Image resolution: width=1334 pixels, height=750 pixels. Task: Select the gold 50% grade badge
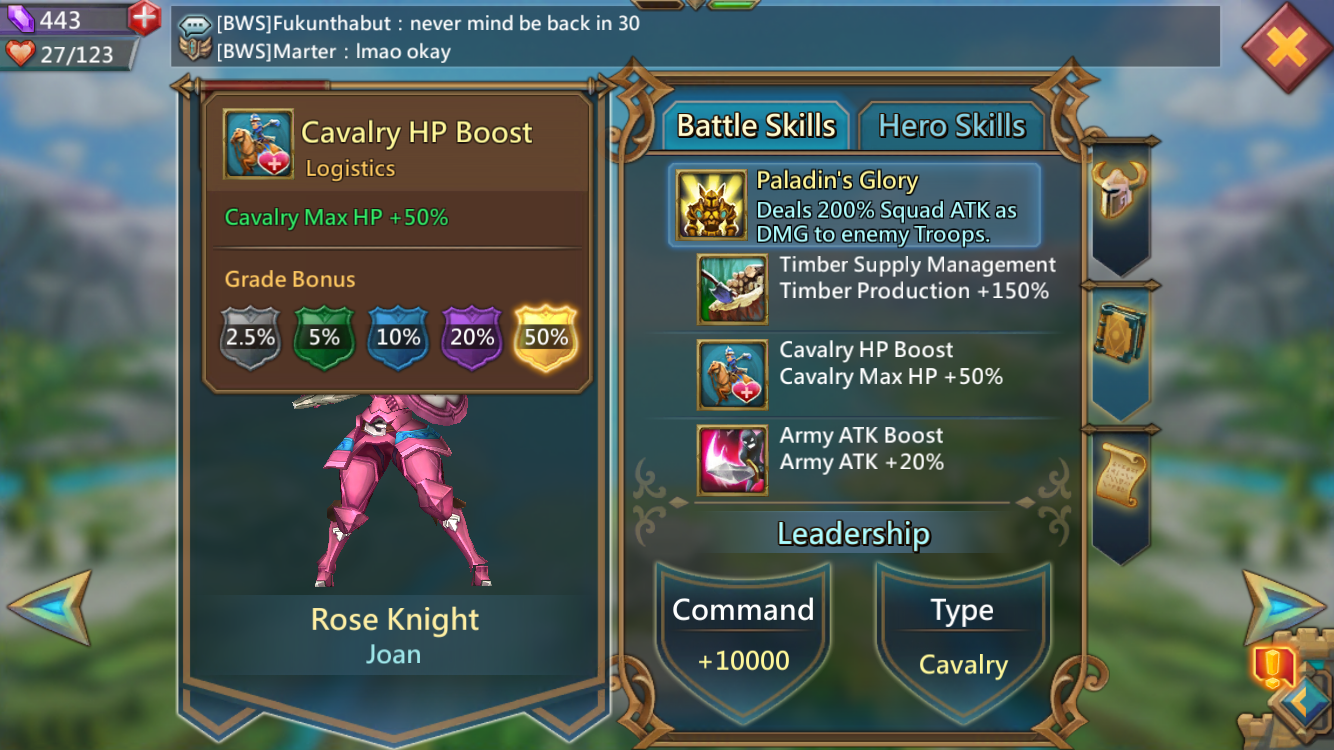pos(546,338)
